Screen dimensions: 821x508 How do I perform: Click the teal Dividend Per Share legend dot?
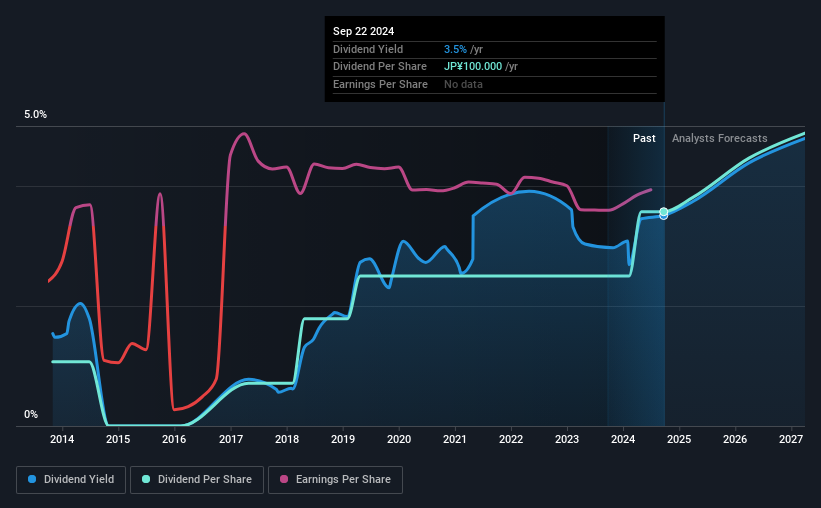[146, 479]
